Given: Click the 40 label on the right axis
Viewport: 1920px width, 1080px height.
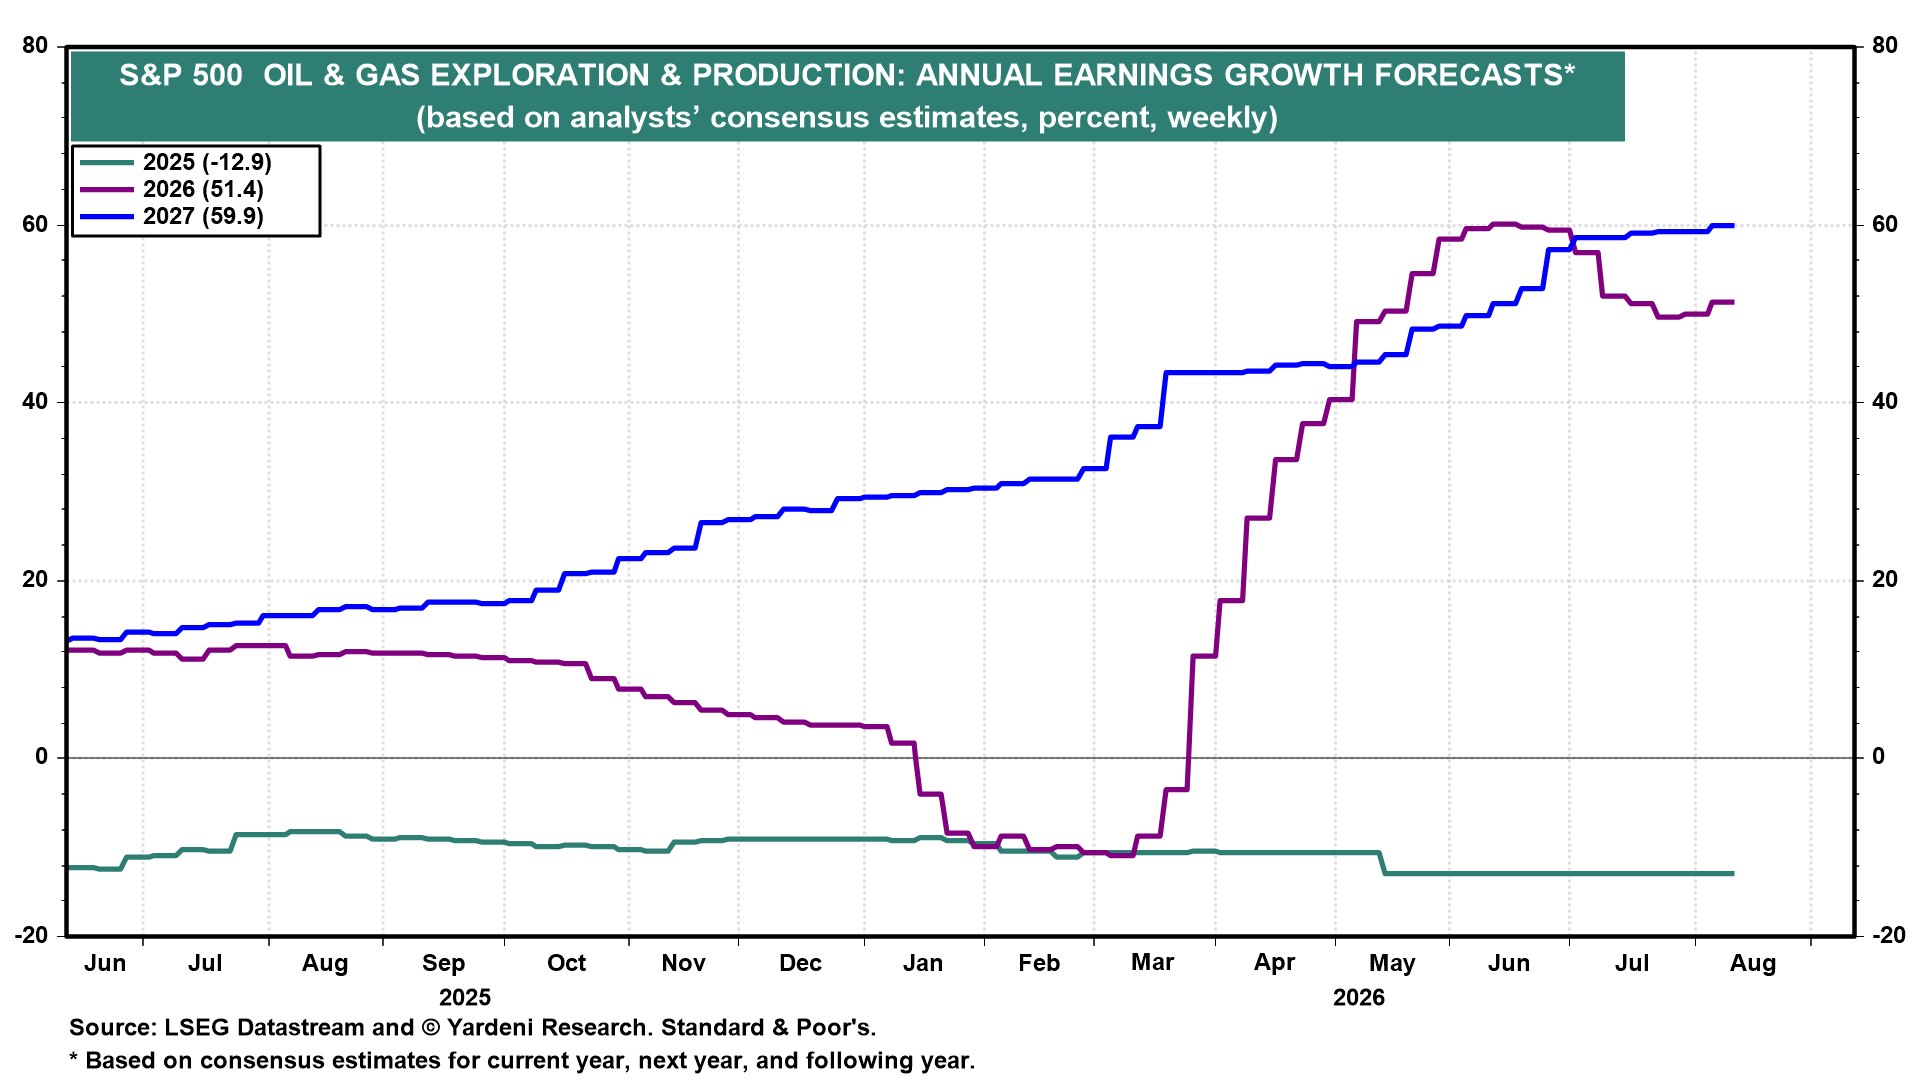Looking at the screenshot, I should 1885,402.
